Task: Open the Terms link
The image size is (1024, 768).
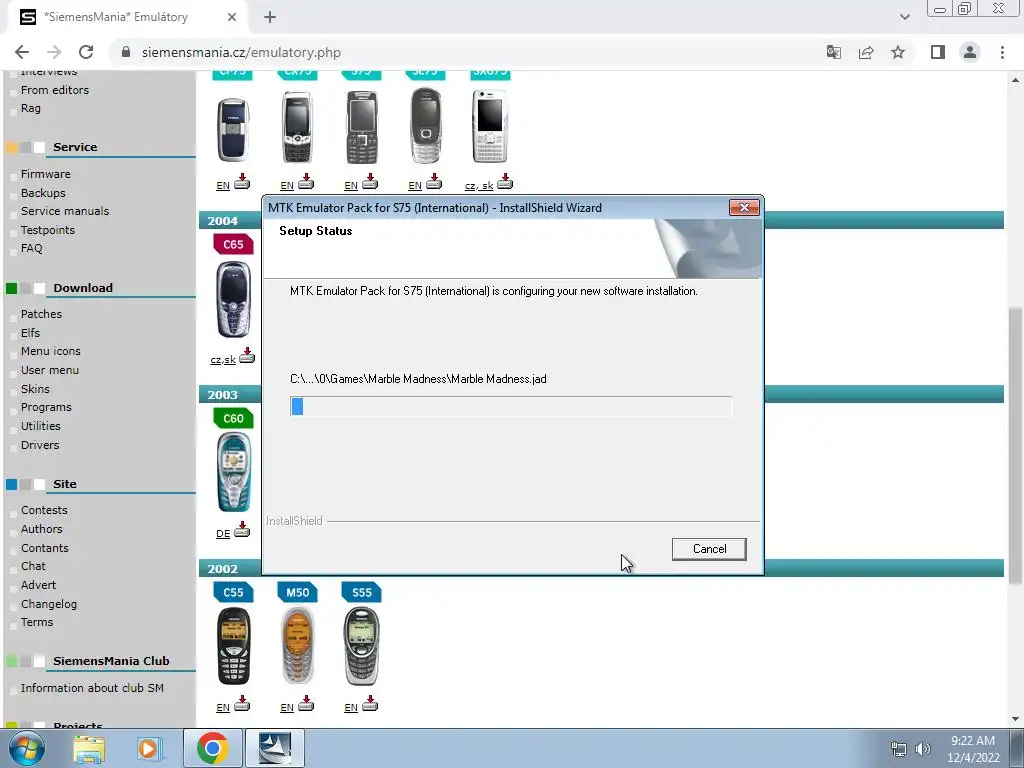Action: 37,622
